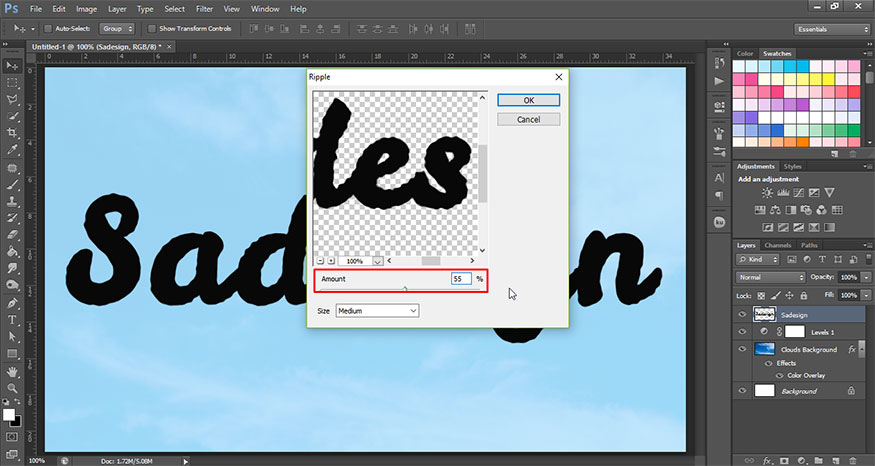Click OK in the Ripple dialog
This screenshot has width=875, height=466.
(x=528, y=100)
